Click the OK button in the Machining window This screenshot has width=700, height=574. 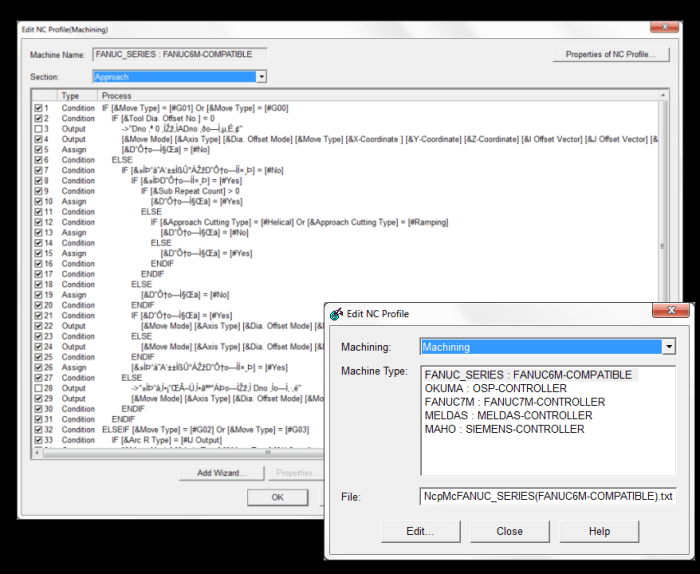tap(277, 497)
